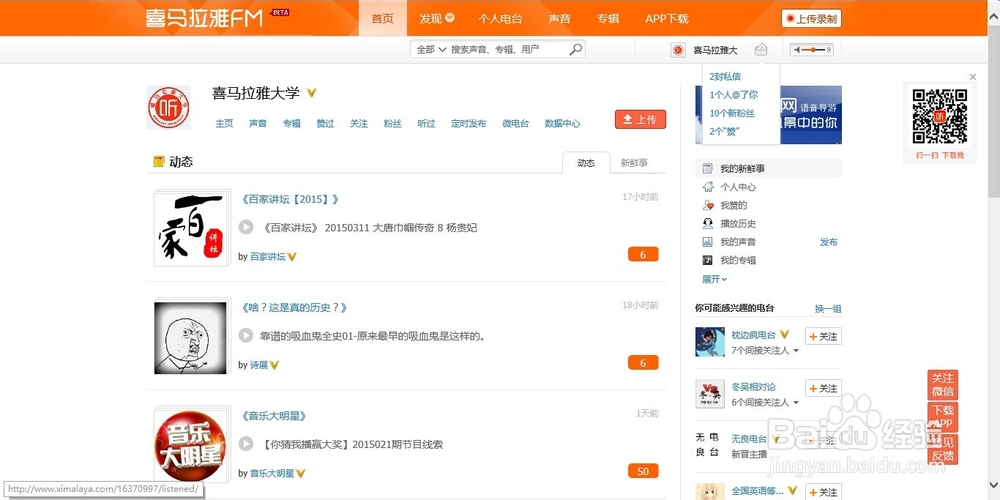This screenshot has width=1000, height=500.
Task: Click the 发布 link beside 我的声音
Action: [828, 242]
